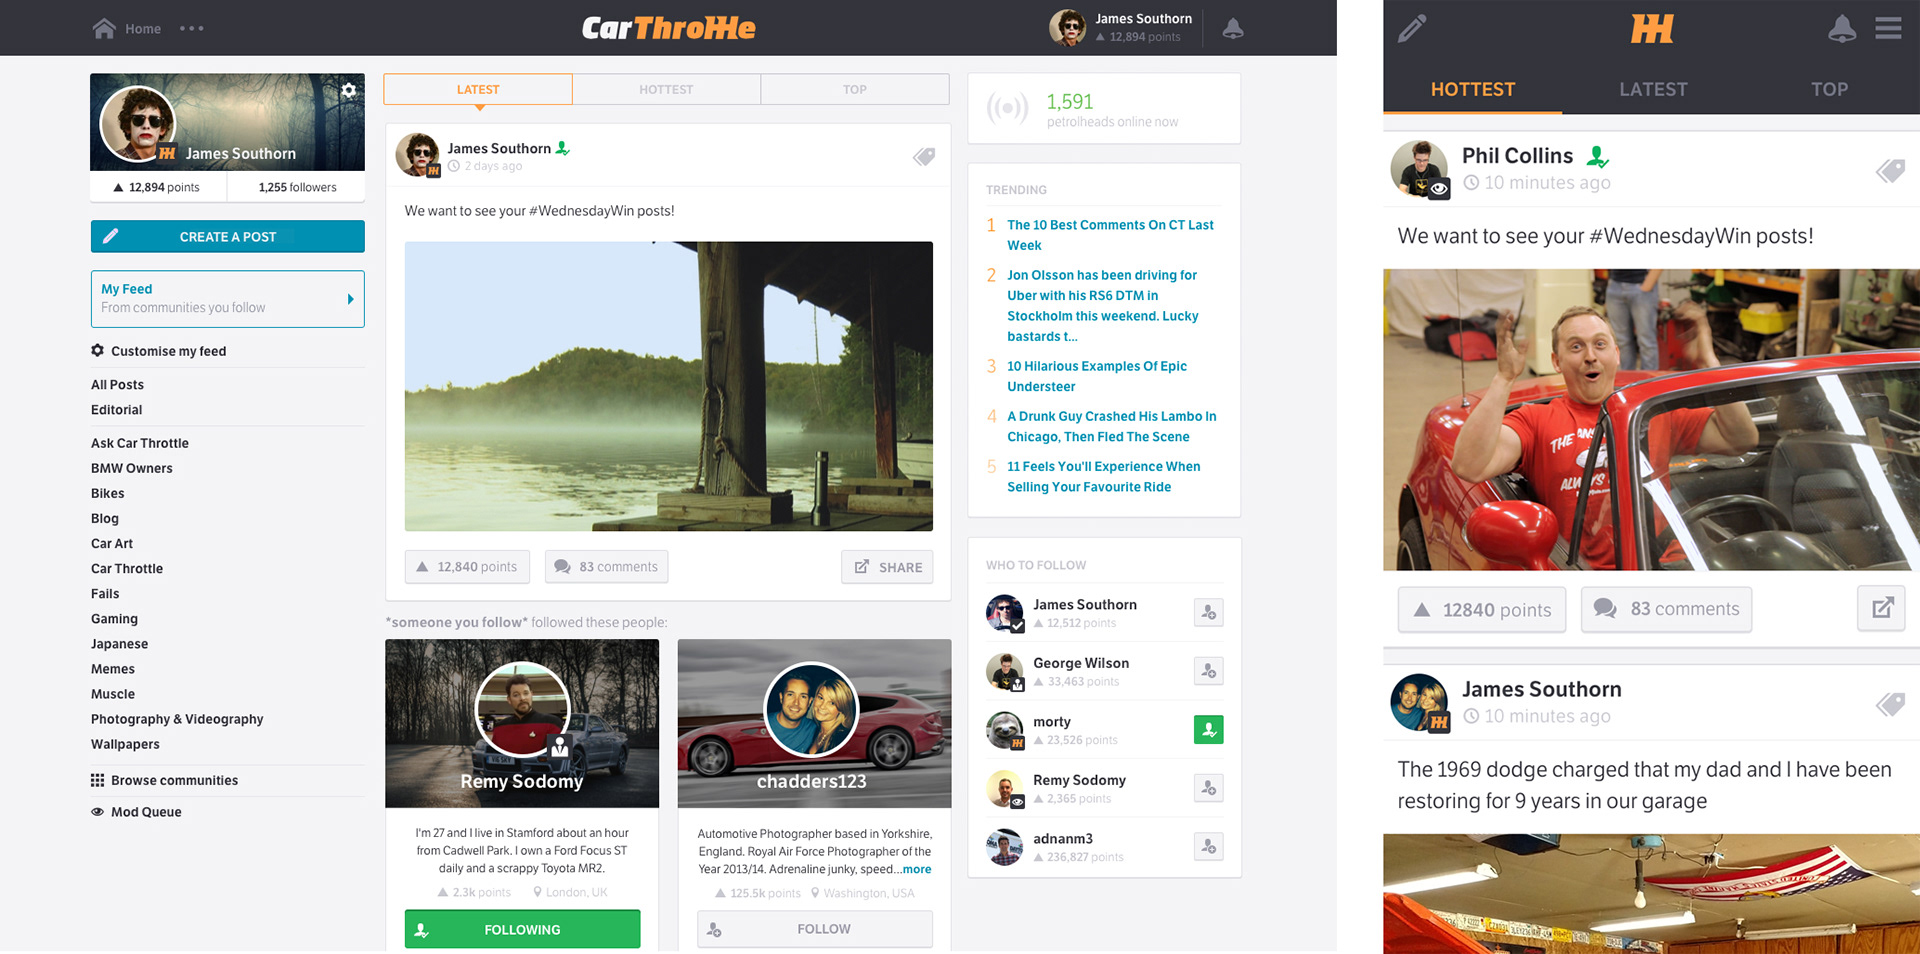Click chadders123's profile thumbnail
This screenshot has width=1920, height=954.
813,709
